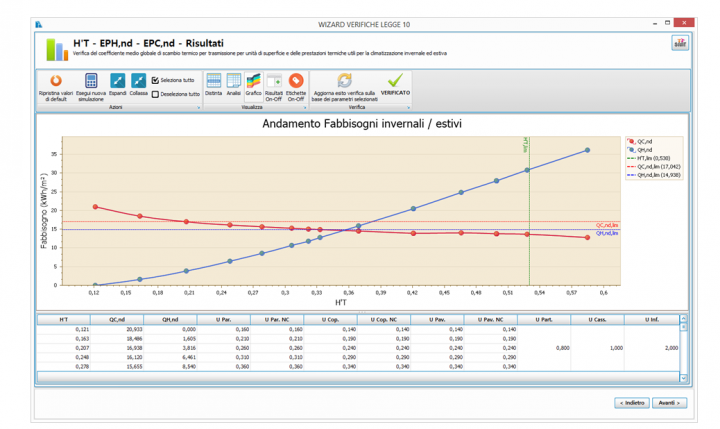Switch to the Analisi view
720x429 pixels.
pyautogui.click(x=233, y=80)
